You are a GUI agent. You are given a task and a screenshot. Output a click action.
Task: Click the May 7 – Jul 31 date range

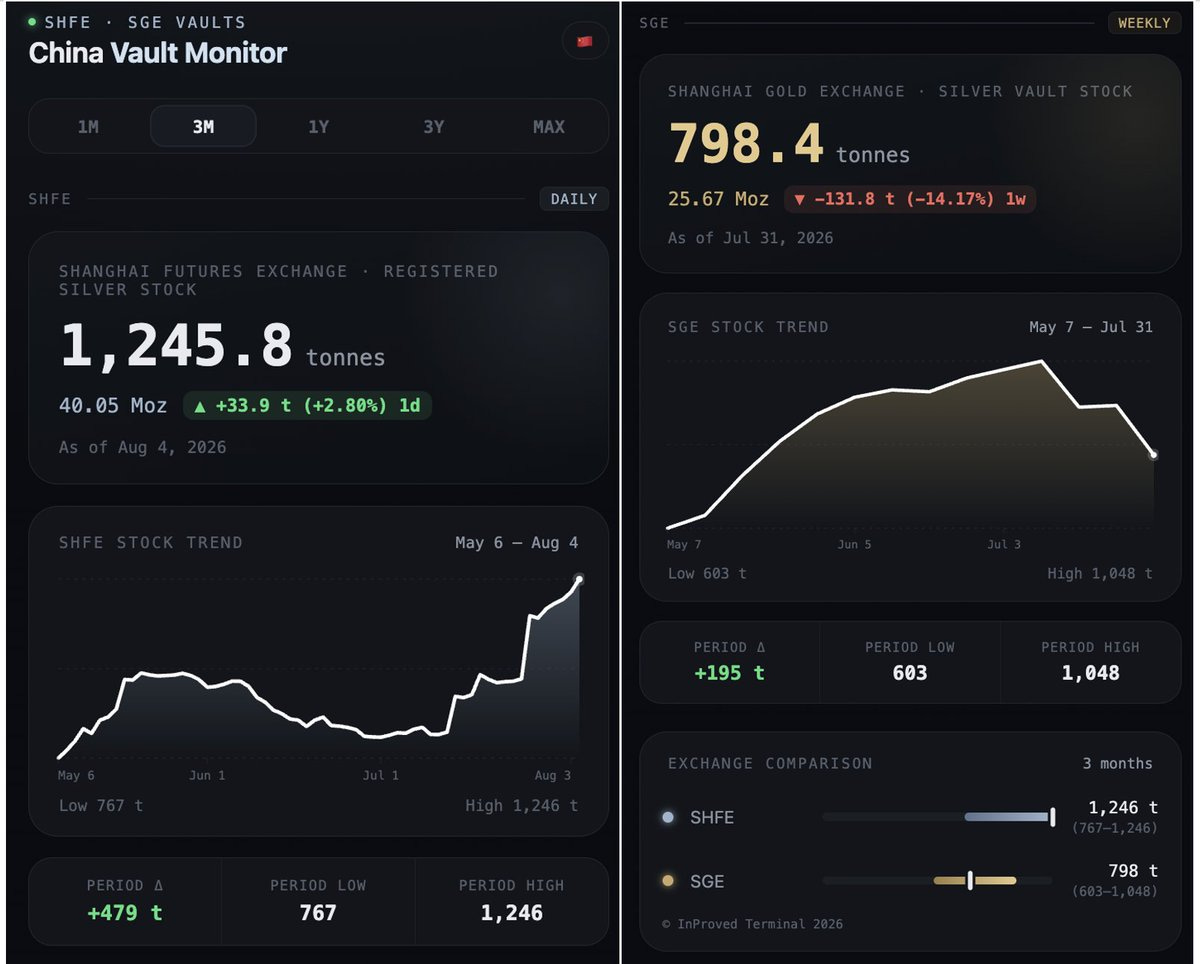coord(1091,327)
